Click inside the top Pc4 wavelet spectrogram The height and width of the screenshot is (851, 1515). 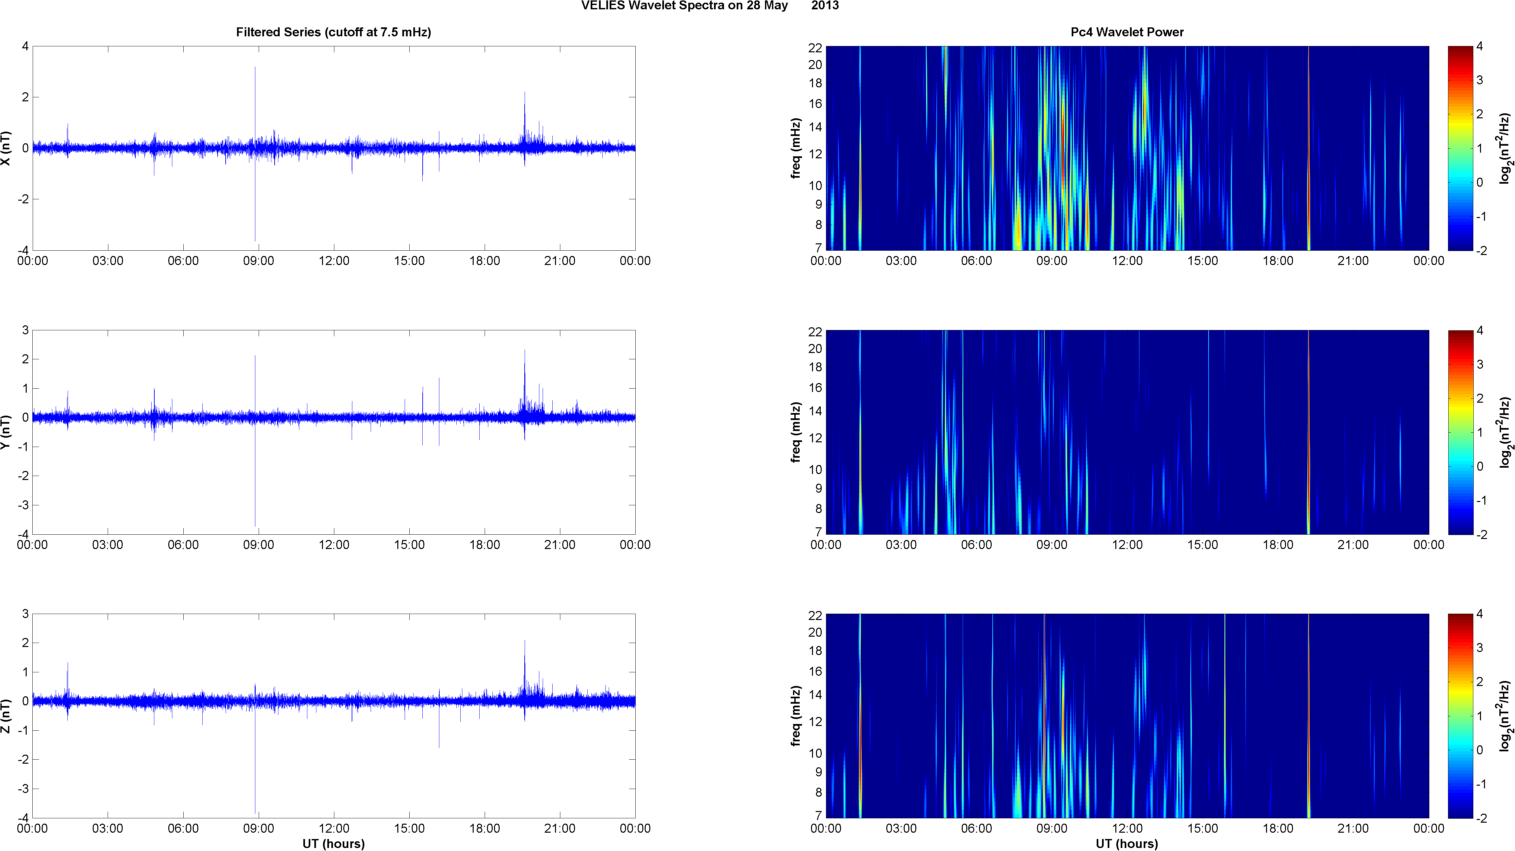pos(1127,148)
